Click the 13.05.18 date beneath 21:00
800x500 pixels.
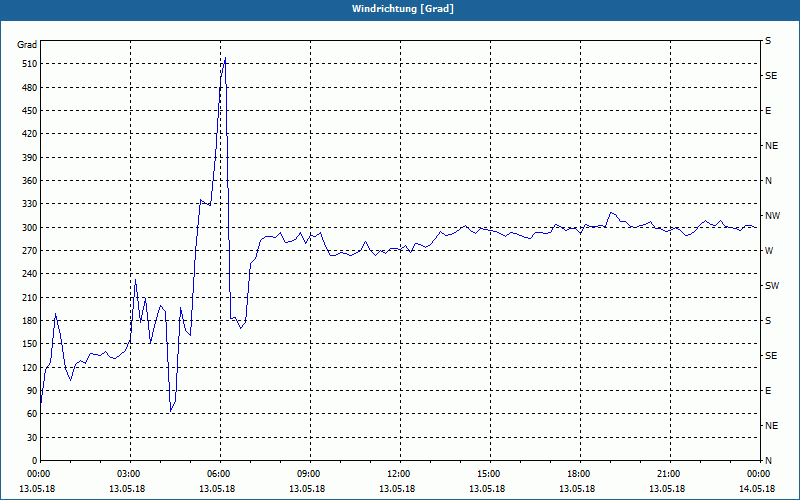click(667, 489)
